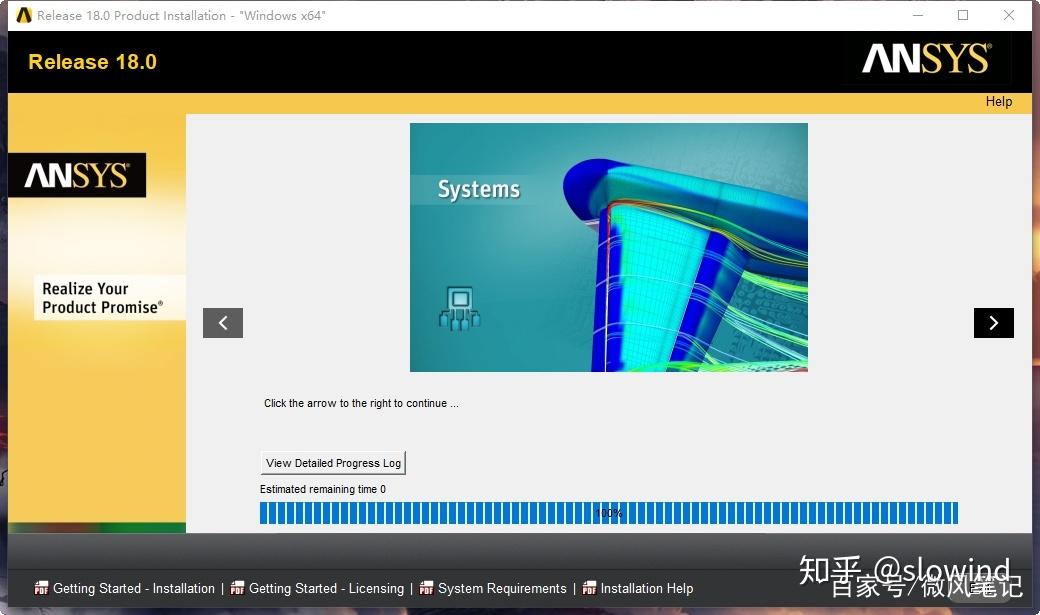
Task: Select the Getting Started - Installation link
Action: tap(133, 588)
